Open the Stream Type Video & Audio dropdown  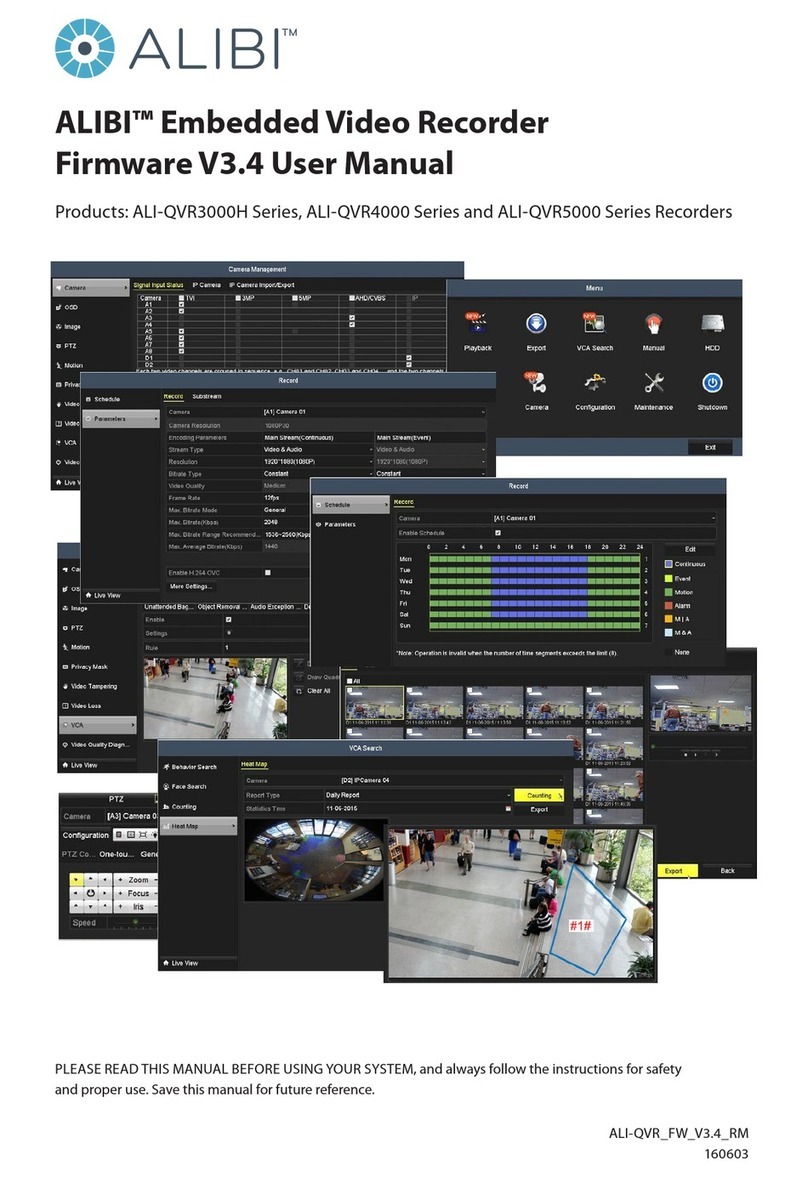point(317,450)
